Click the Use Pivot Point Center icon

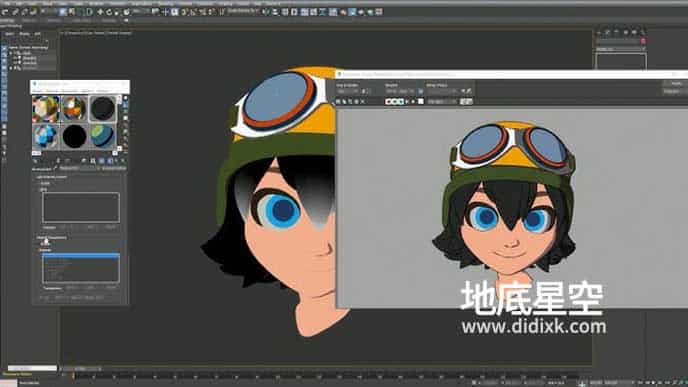(155, 12)
